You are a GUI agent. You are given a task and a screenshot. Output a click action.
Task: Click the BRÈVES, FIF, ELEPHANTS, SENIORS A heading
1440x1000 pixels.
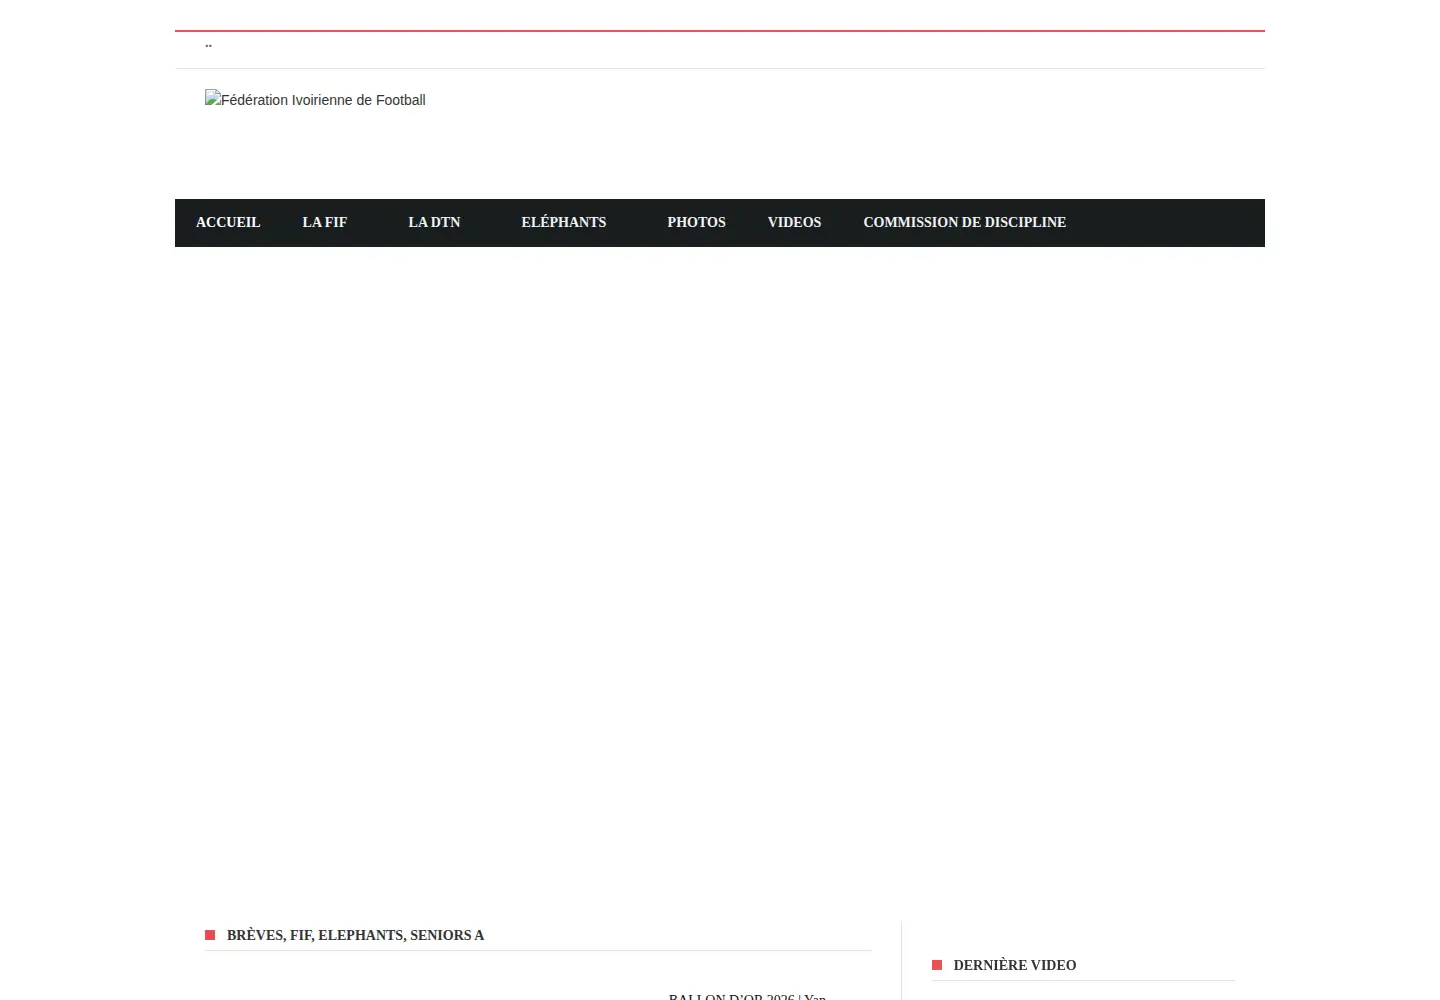point(355,935)
